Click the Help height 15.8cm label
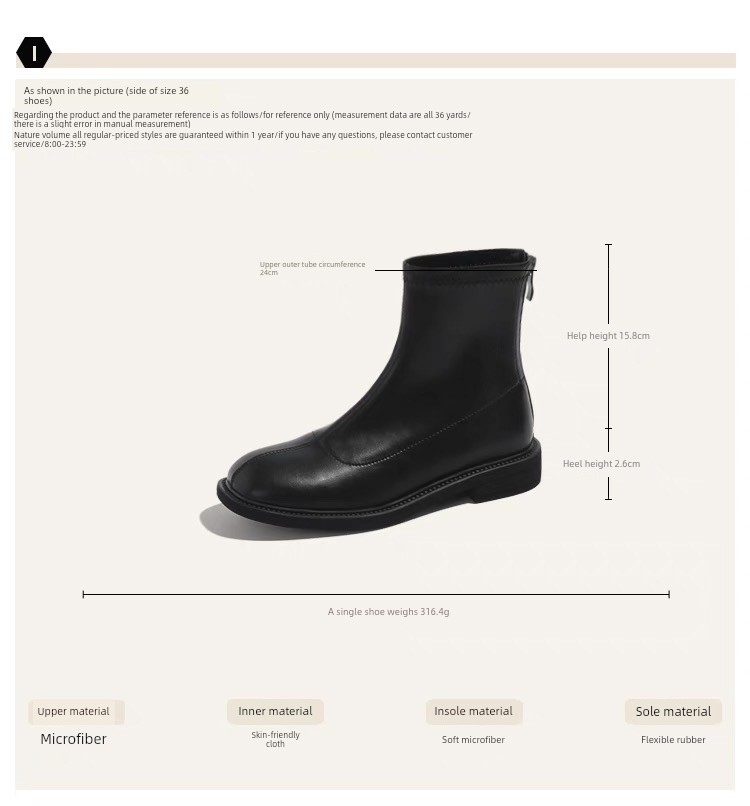The width and height of the screenshot is (750, 806). (608, 336)
